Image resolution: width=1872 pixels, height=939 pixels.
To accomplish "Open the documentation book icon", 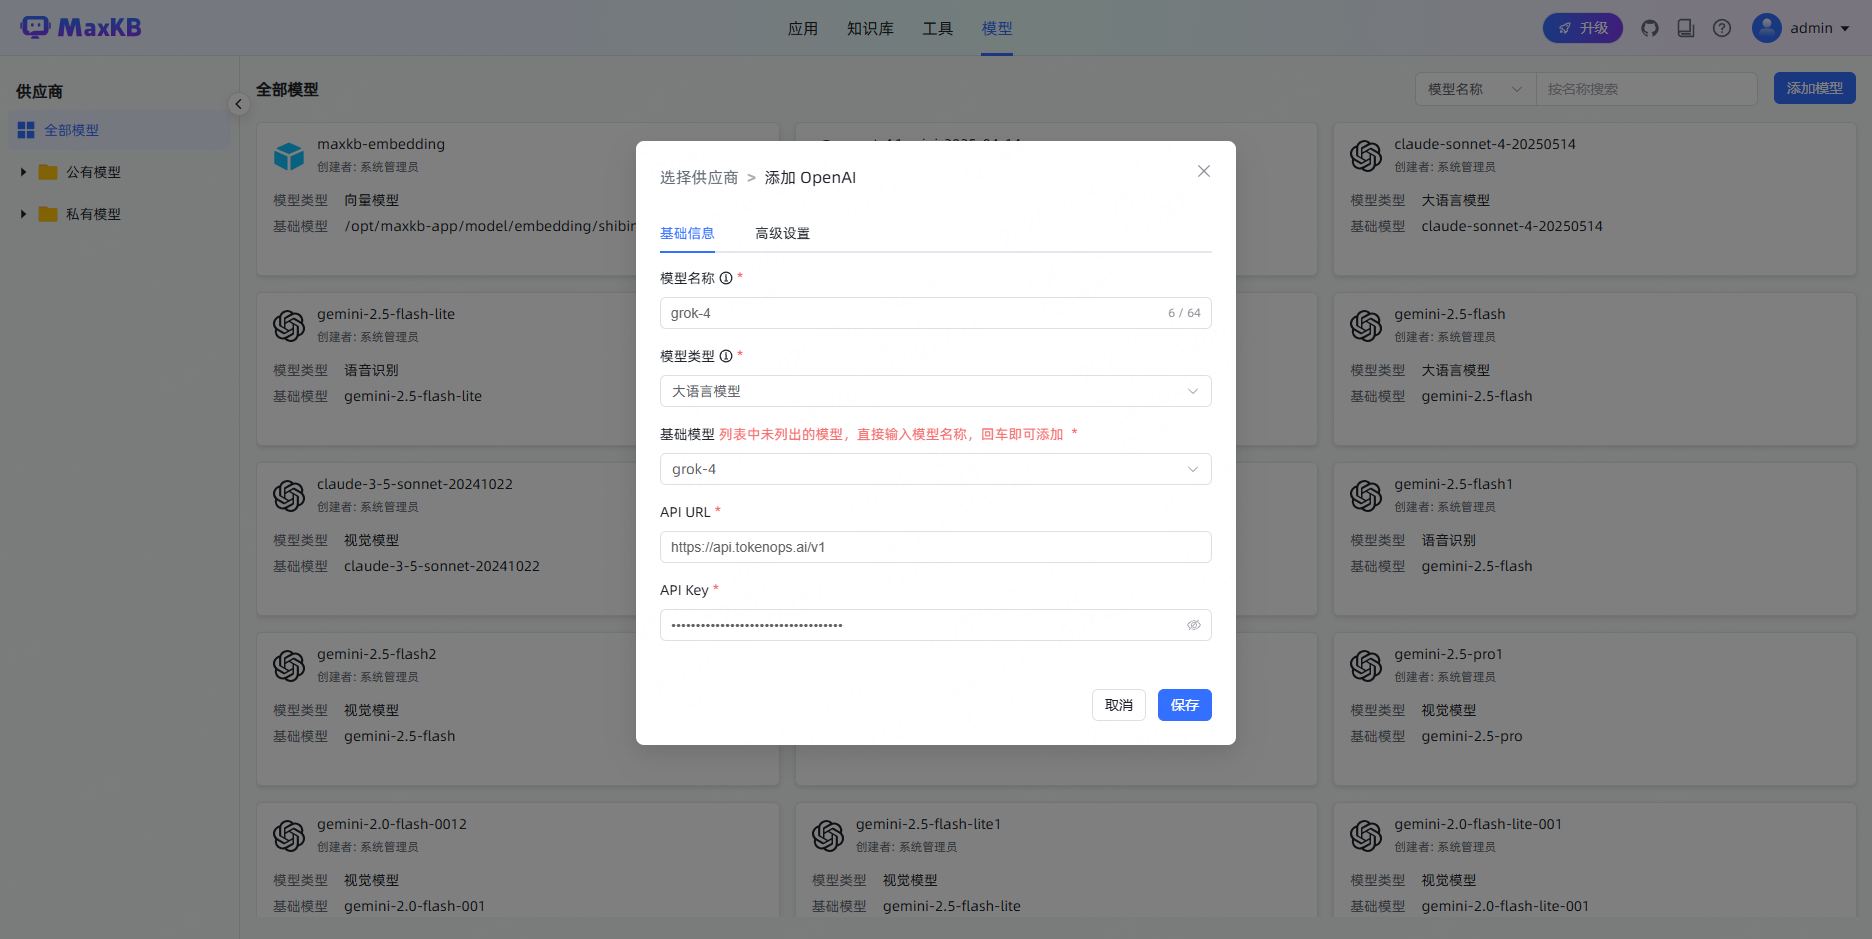I will (x=1686, y=28).
